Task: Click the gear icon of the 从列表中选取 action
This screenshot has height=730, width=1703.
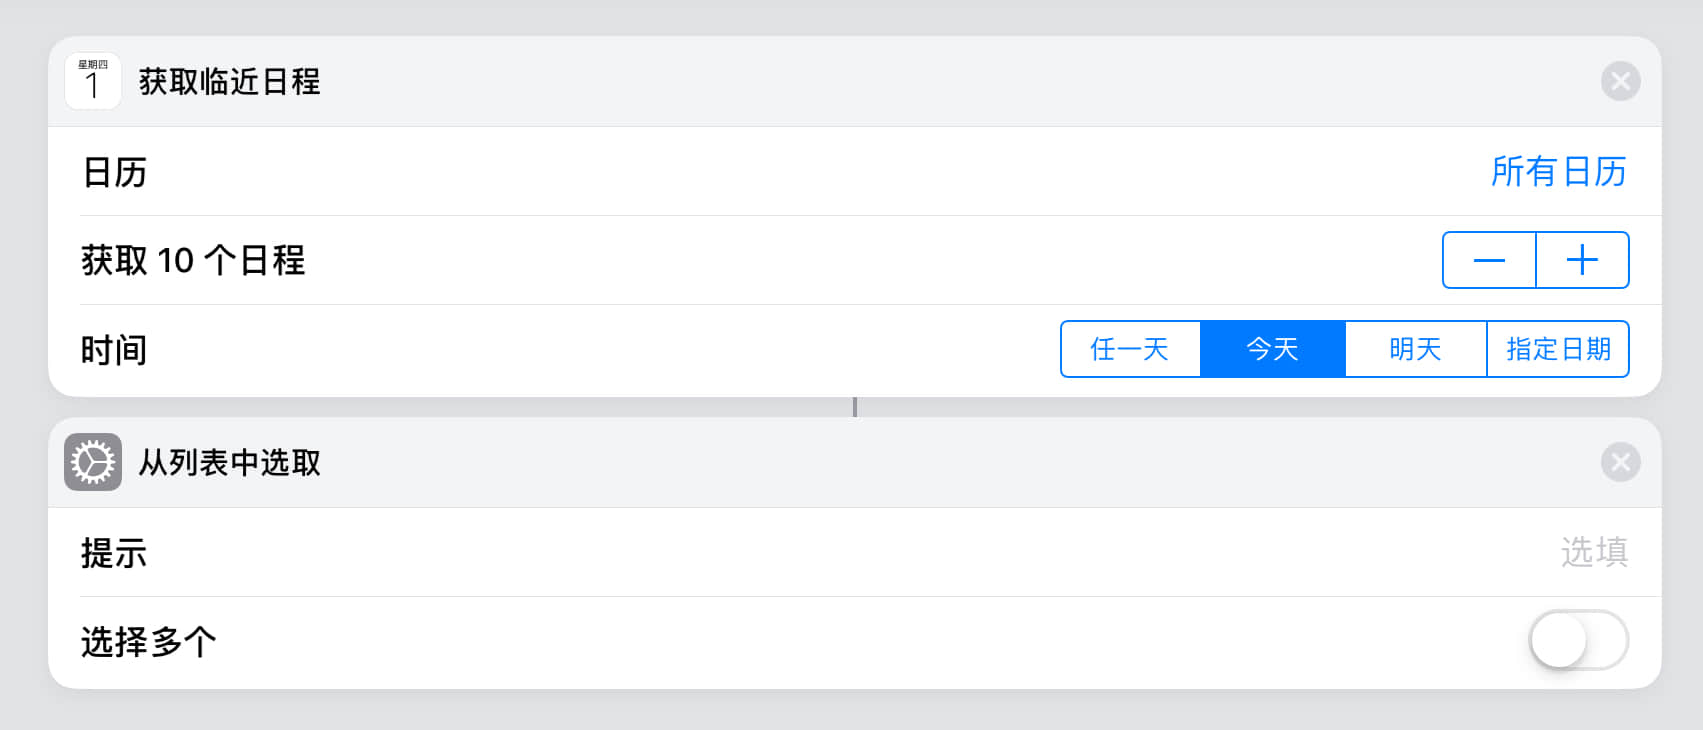Action: coord(93,462)
